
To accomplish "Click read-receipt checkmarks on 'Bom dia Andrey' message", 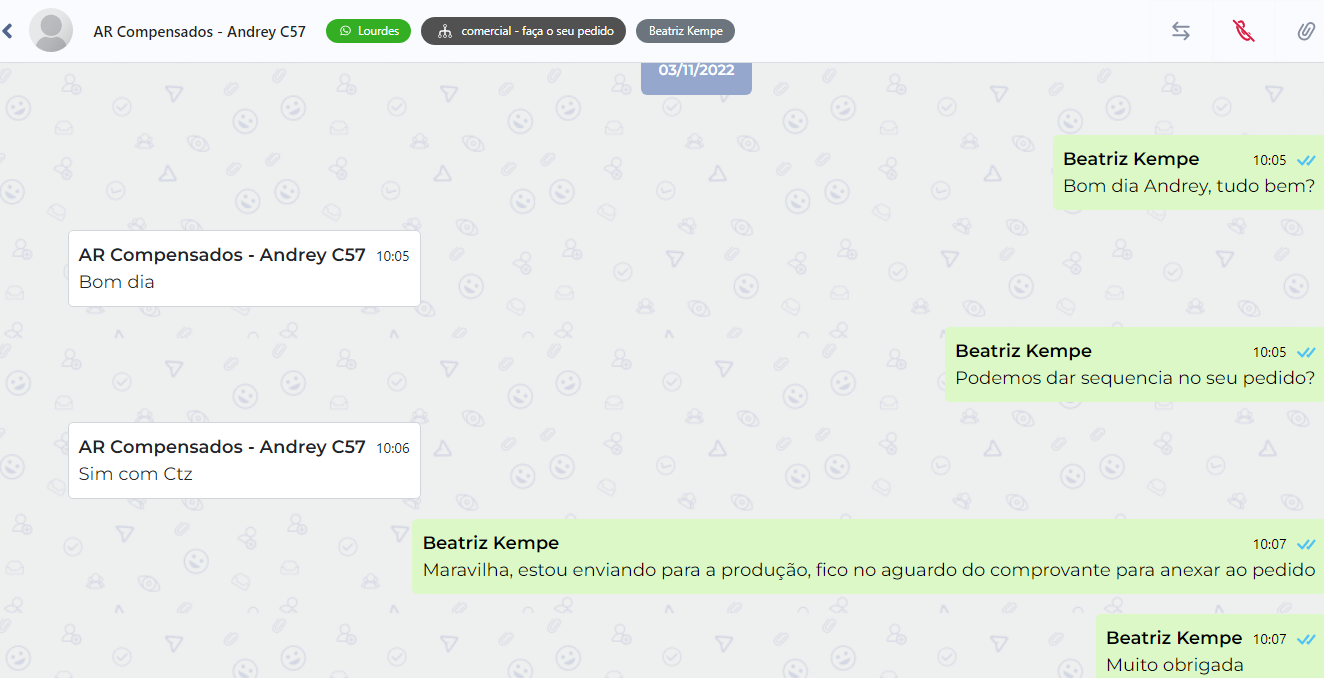I will click(1305, 160).
